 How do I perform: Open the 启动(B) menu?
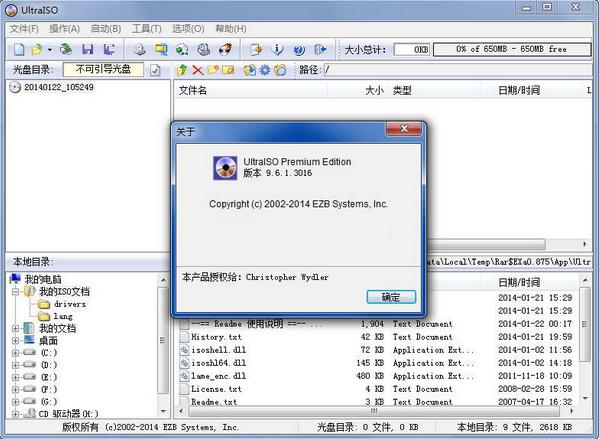click(106, 29)
